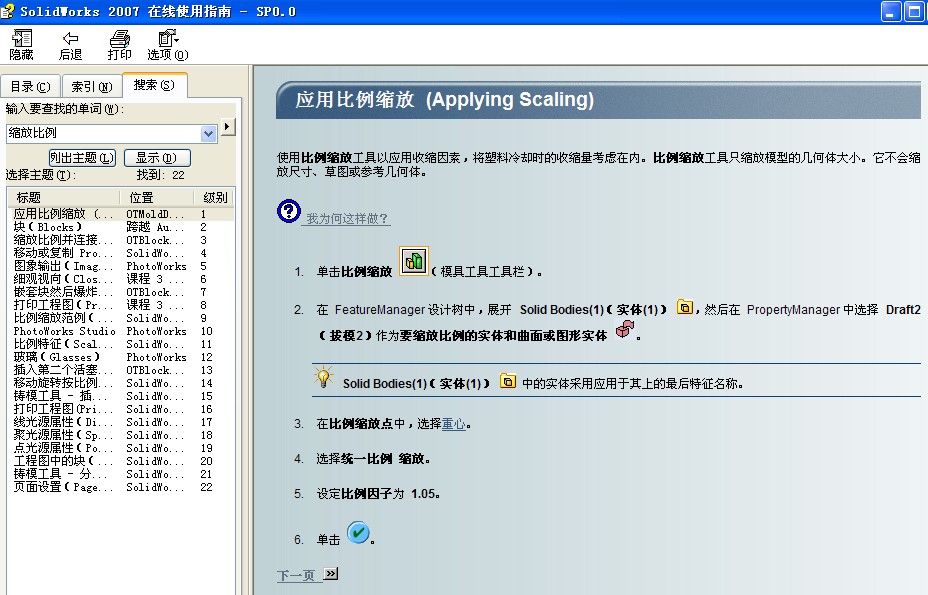928x595 pixels.
Task: Open the 重心 (centroid) link in step 3
Action: pyautogui.click(x=453, y=424)
